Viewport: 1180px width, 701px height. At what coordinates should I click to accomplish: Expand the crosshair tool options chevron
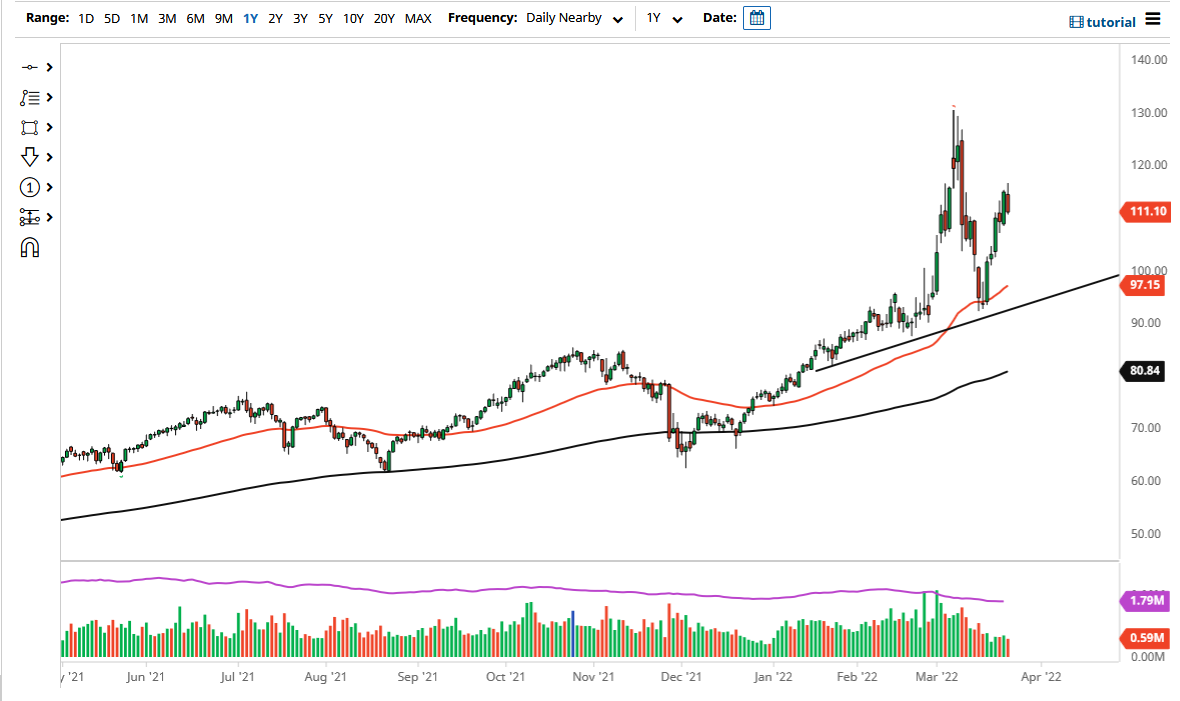point(48,67)
